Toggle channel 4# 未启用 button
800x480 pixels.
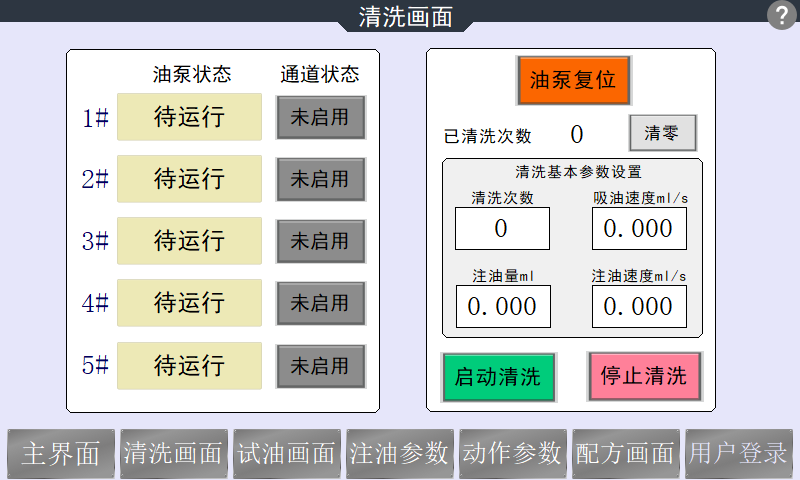[x=320, y=303]
